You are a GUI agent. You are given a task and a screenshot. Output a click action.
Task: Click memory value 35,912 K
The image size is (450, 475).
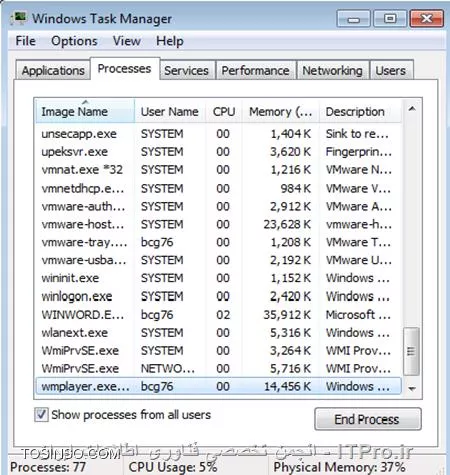tap(287, 315)
